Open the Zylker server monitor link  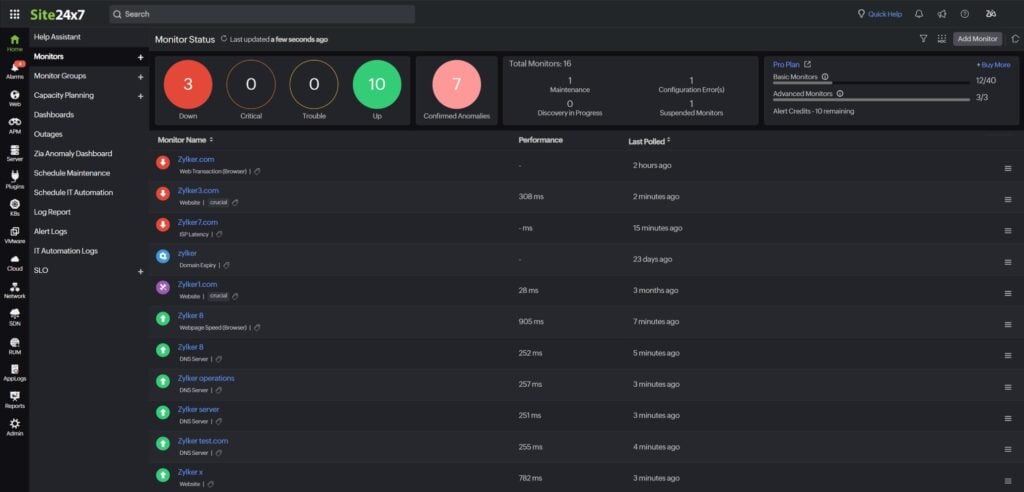[x=199, y=410]
